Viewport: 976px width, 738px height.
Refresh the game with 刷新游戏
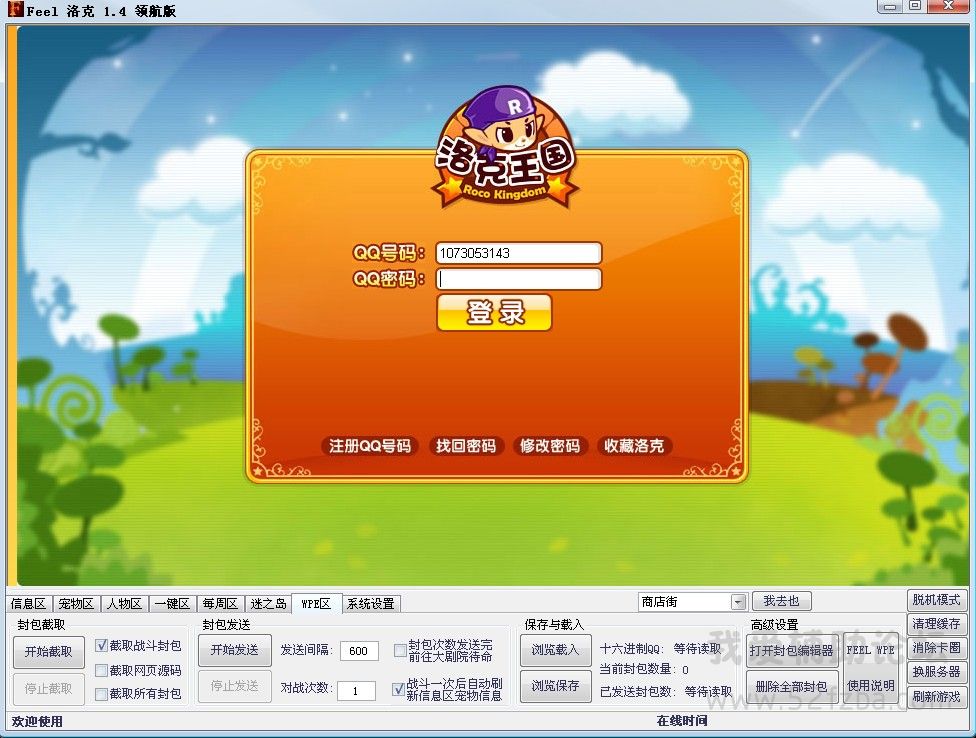[936, 696]
